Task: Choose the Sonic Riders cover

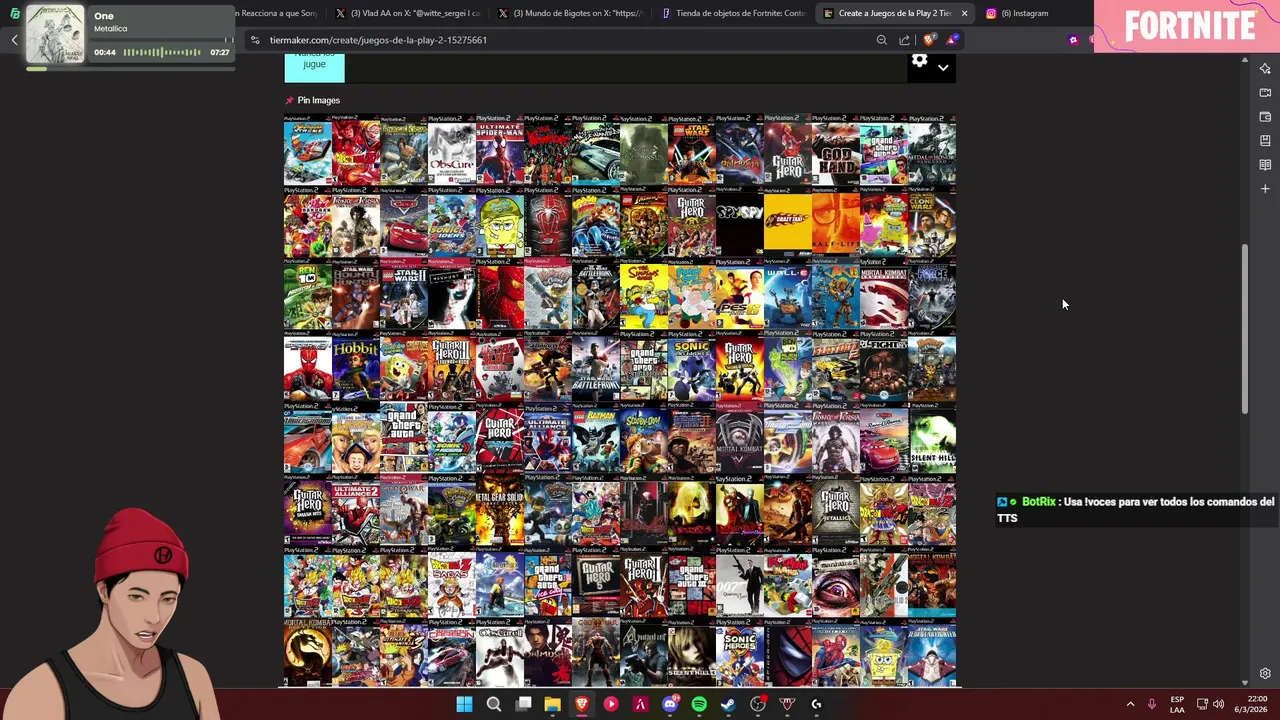Action: coord(452,222)
